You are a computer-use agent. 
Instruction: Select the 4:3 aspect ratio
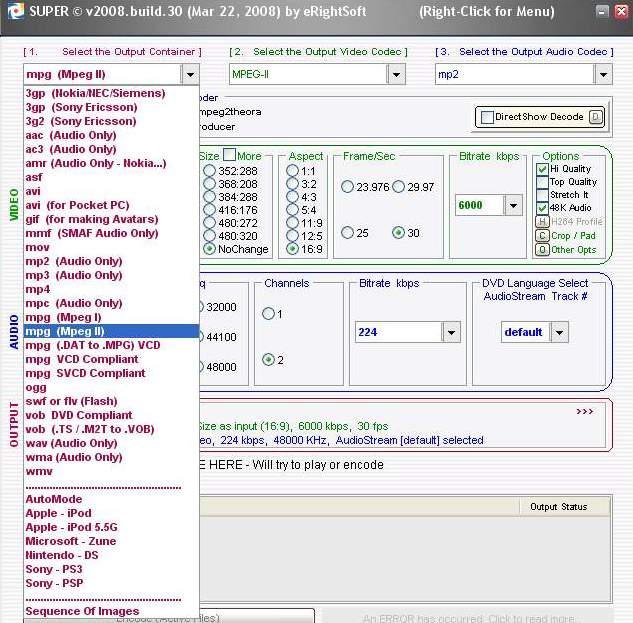tap(292, 197)
